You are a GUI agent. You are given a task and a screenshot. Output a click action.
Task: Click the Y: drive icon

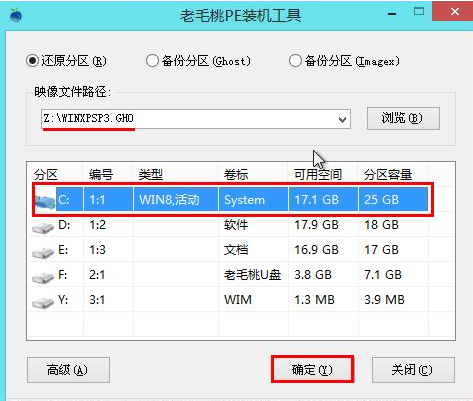tap(43, 303)
